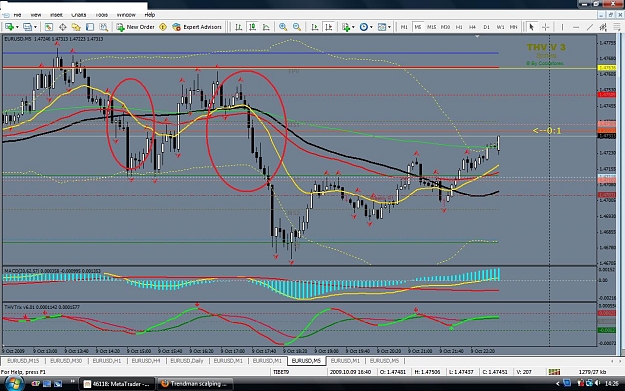Zoom in on the chart
The height and width of the screenshot is (391, 625).
pos(283,27)
